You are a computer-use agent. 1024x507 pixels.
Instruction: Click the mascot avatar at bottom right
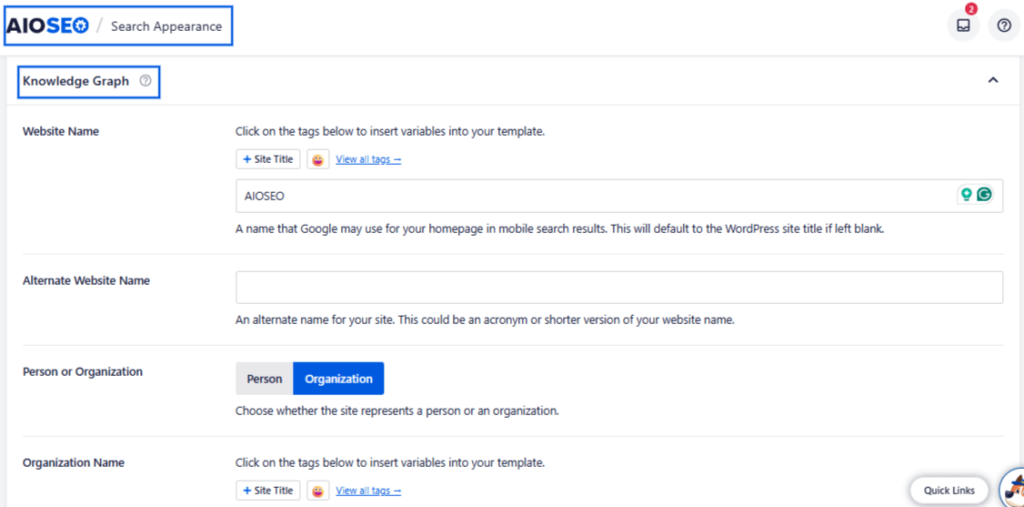(x=1014, y=489)
